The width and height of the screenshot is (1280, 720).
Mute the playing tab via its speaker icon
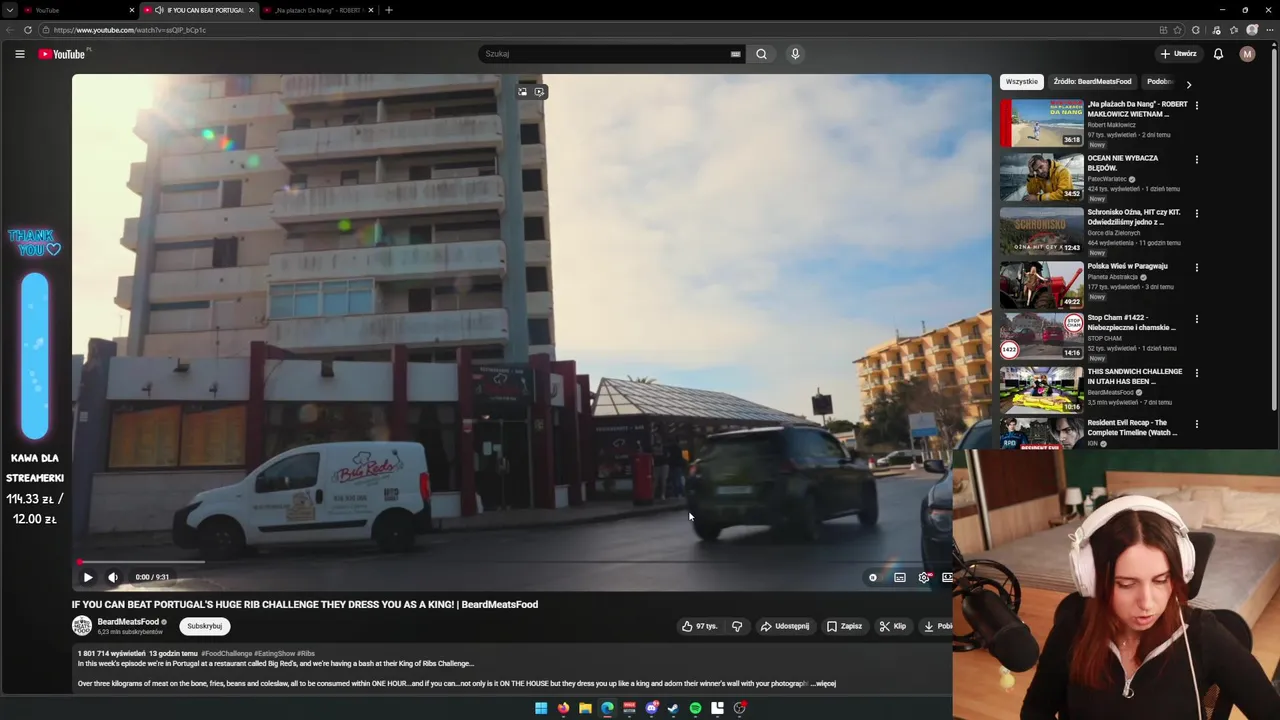159,10
